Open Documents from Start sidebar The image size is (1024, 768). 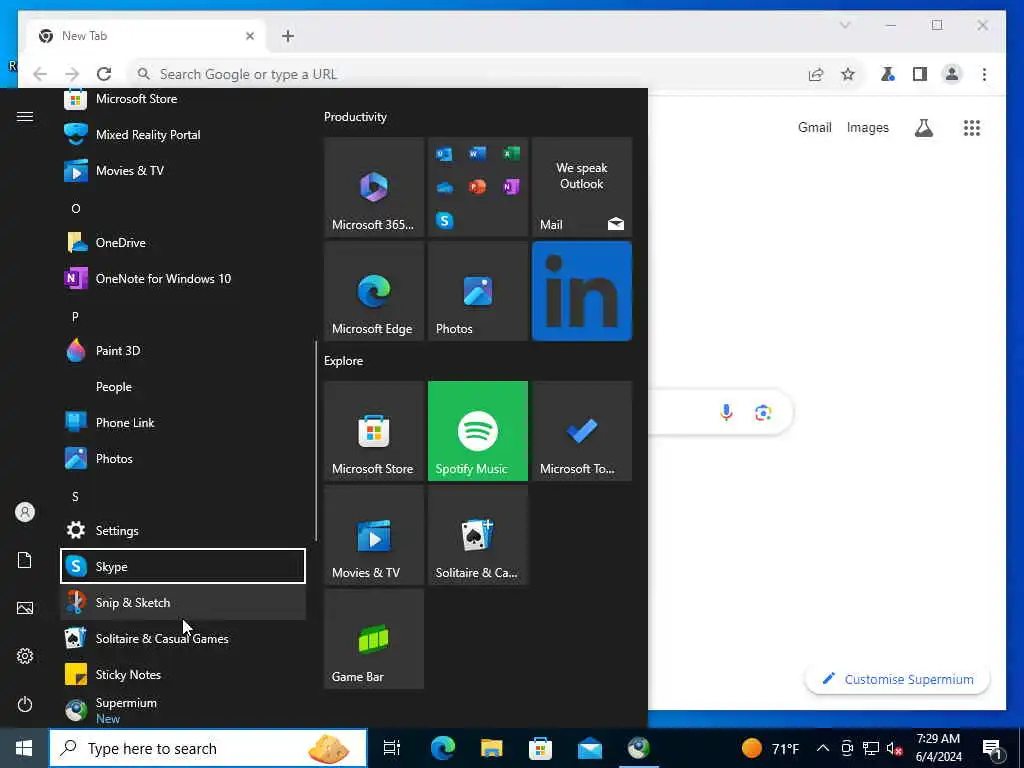(25, 560)
